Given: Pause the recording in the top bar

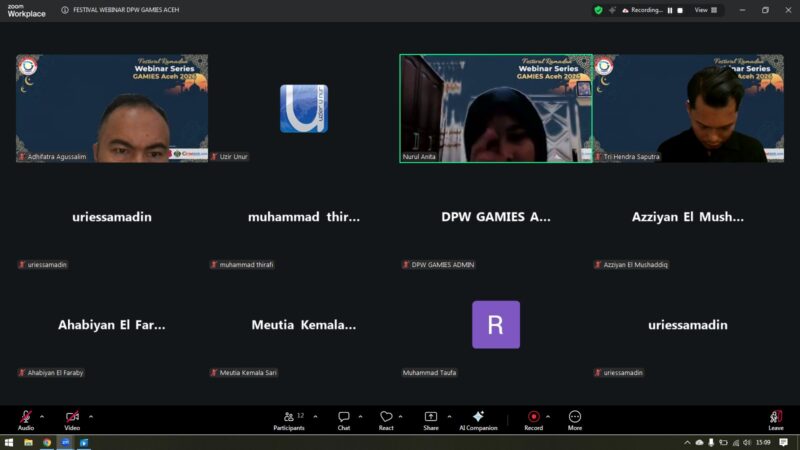Looking at the screenshot, I should 669,10.
